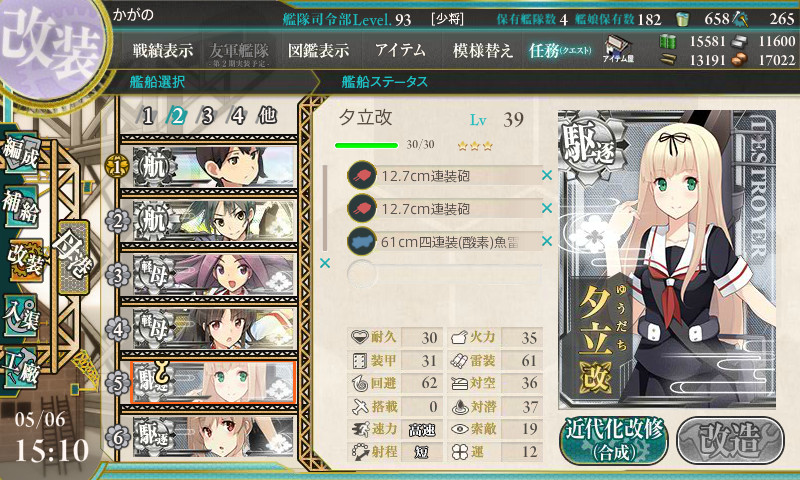
Task: Open the アイテム屋 item shop icon
Action: coord(618,49)
